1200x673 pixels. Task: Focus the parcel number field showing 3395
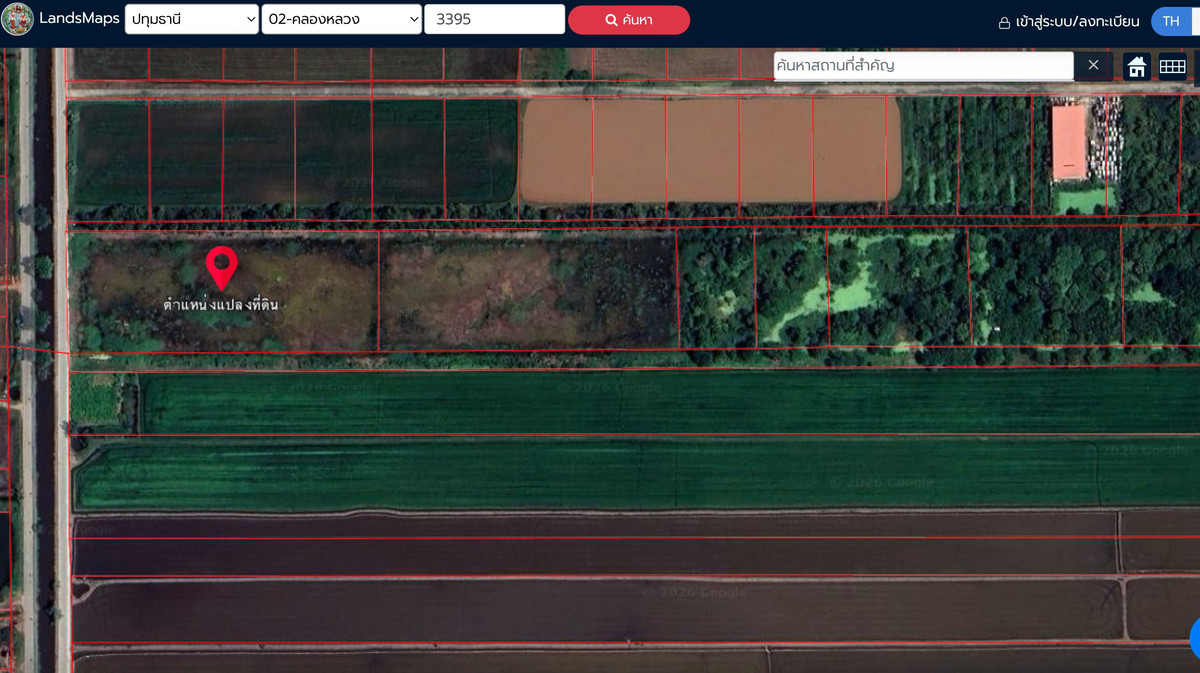coord(494,19)
